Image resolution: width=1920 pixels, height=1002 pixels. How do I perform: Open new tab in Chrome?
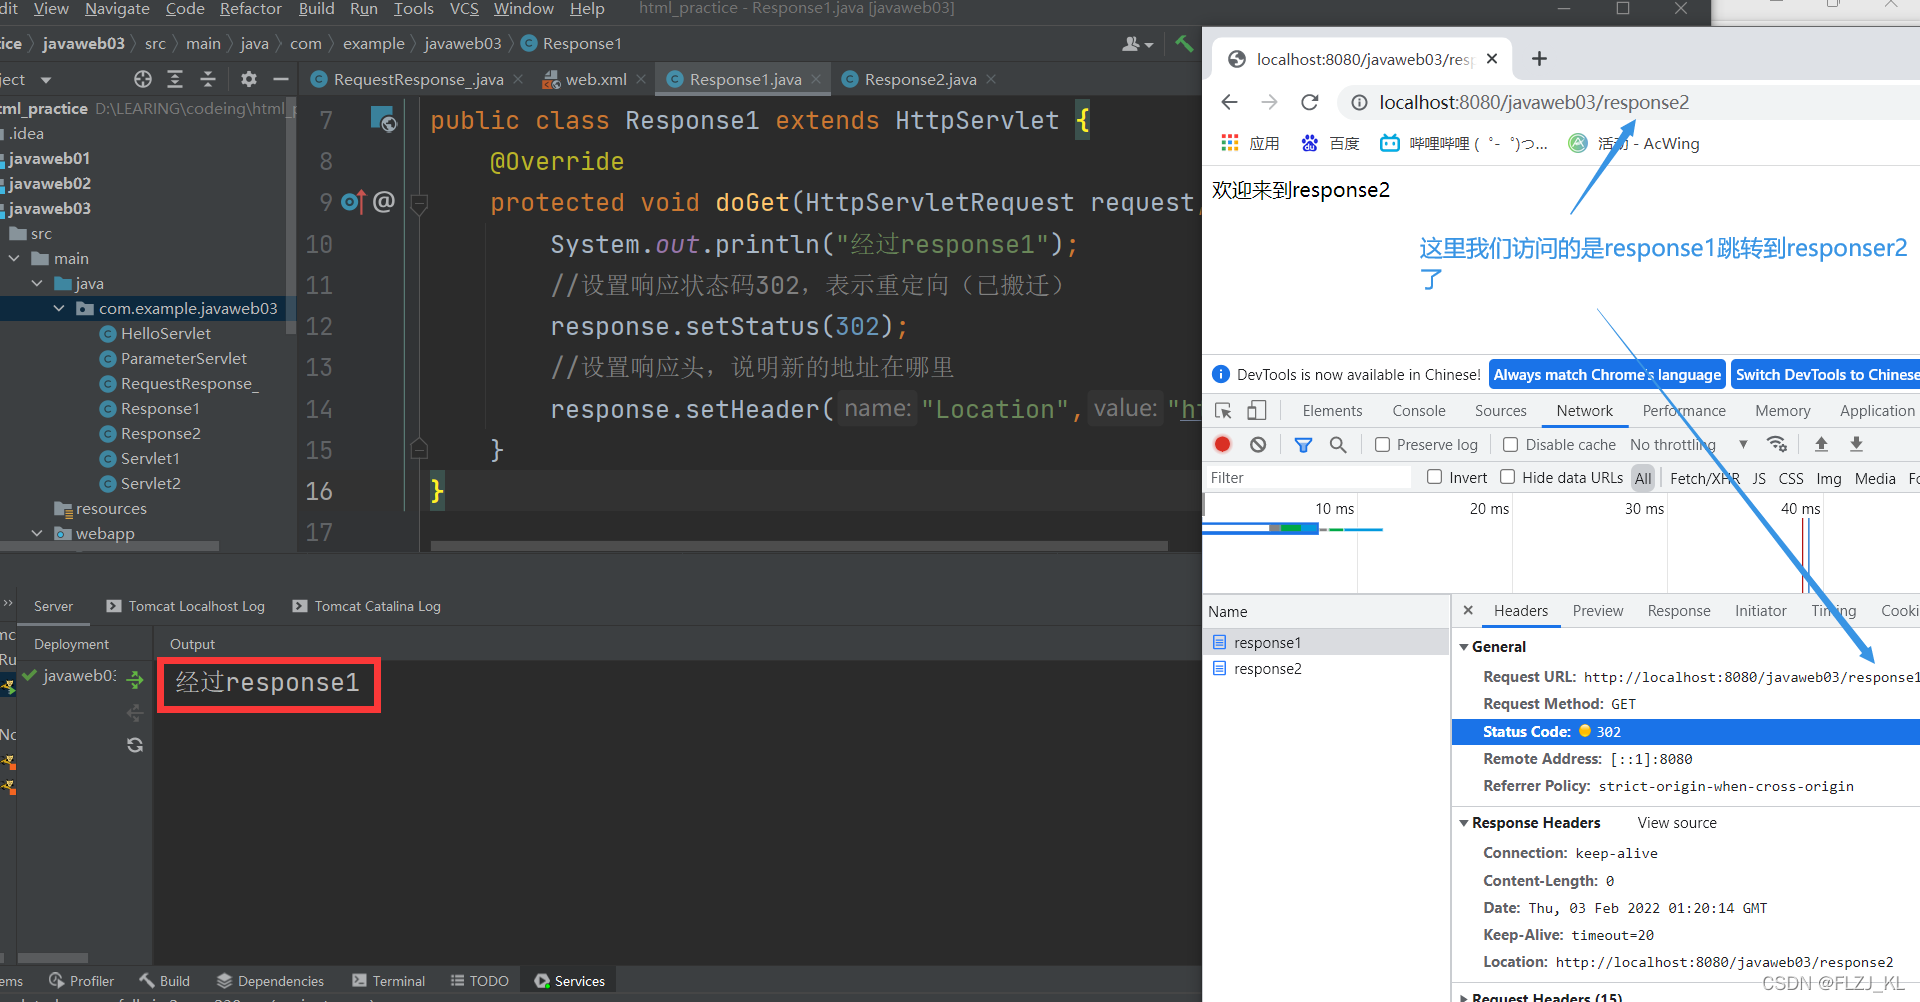tap(1539, 59)
